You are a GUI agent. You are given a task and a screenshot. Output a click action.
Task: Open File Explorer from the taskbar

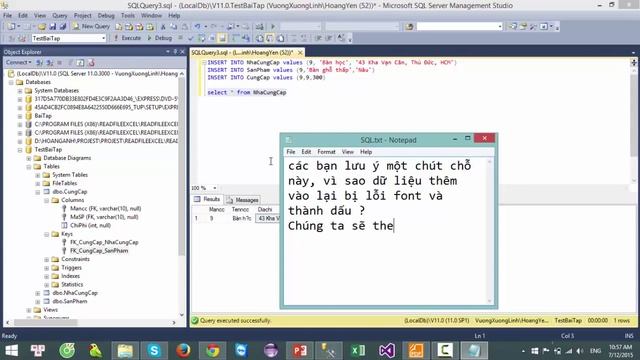(x=125, y=350)
